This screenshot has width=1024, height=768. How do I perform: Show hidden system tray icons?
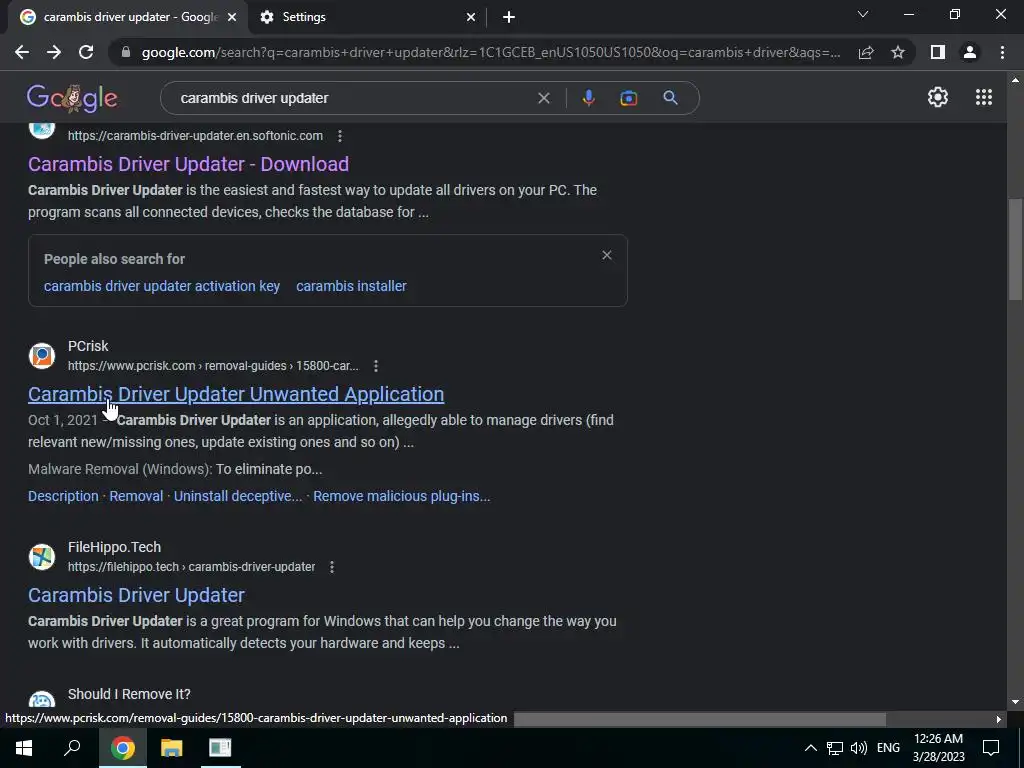[810, 748]
